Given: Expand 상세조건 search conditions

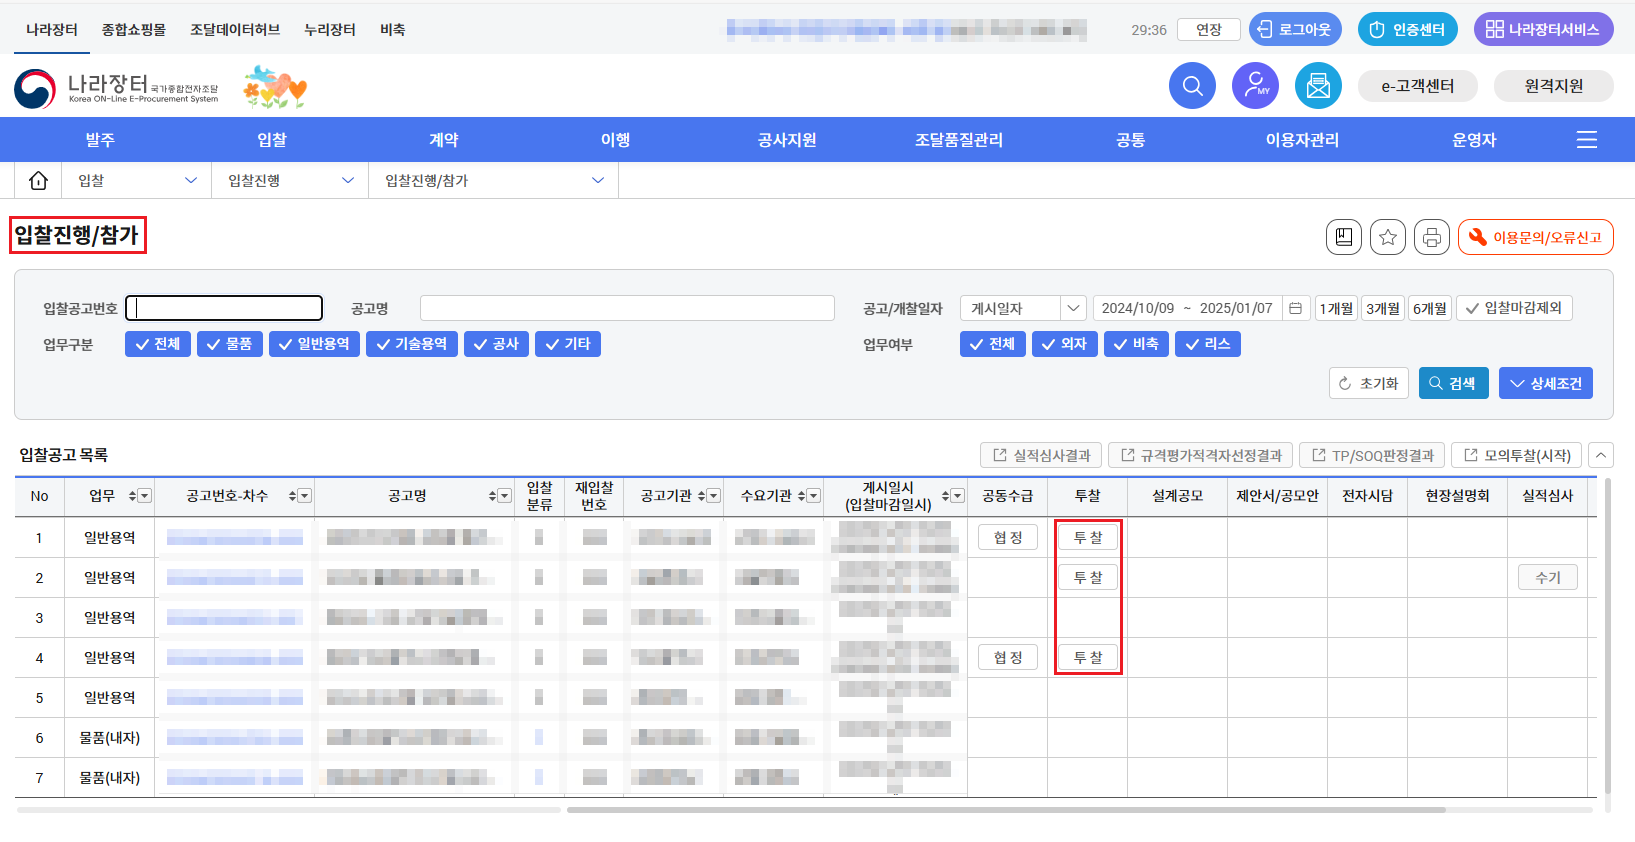Looking at the screenshot, I should 1546,383.
